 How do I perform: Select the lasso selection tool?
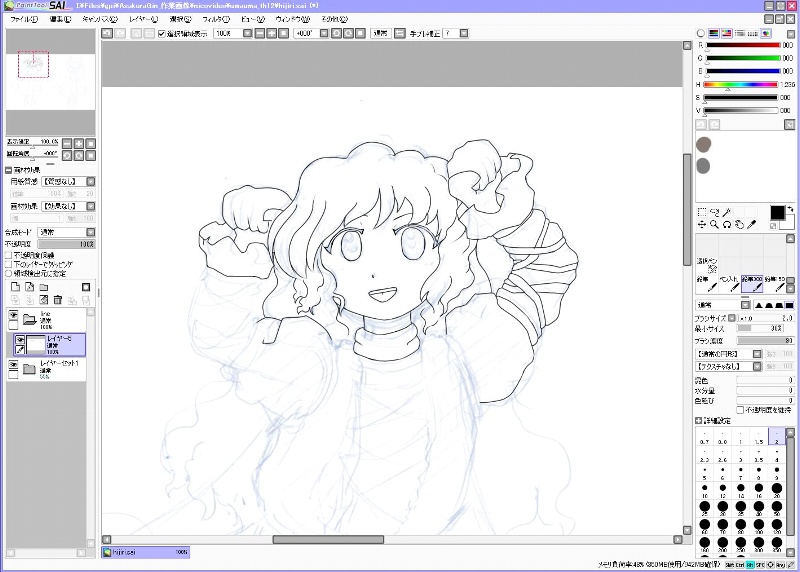[x=714, y=212]
